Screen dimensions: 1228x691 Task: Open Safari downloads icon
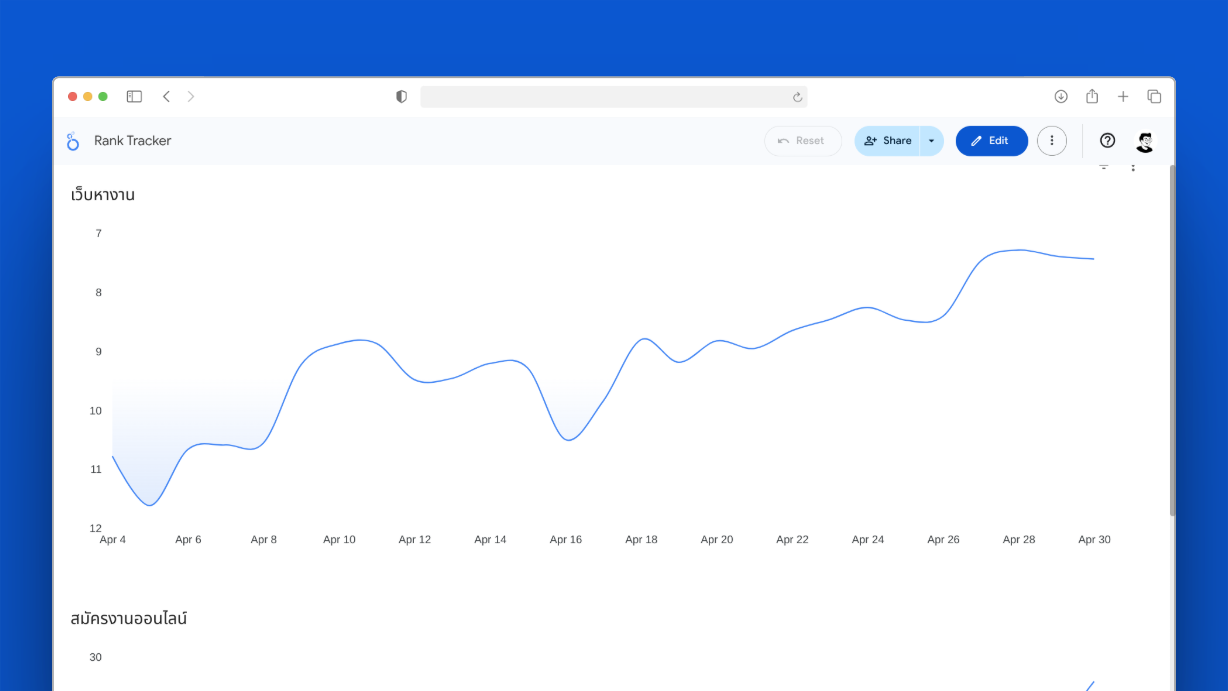click(1061, 97)
